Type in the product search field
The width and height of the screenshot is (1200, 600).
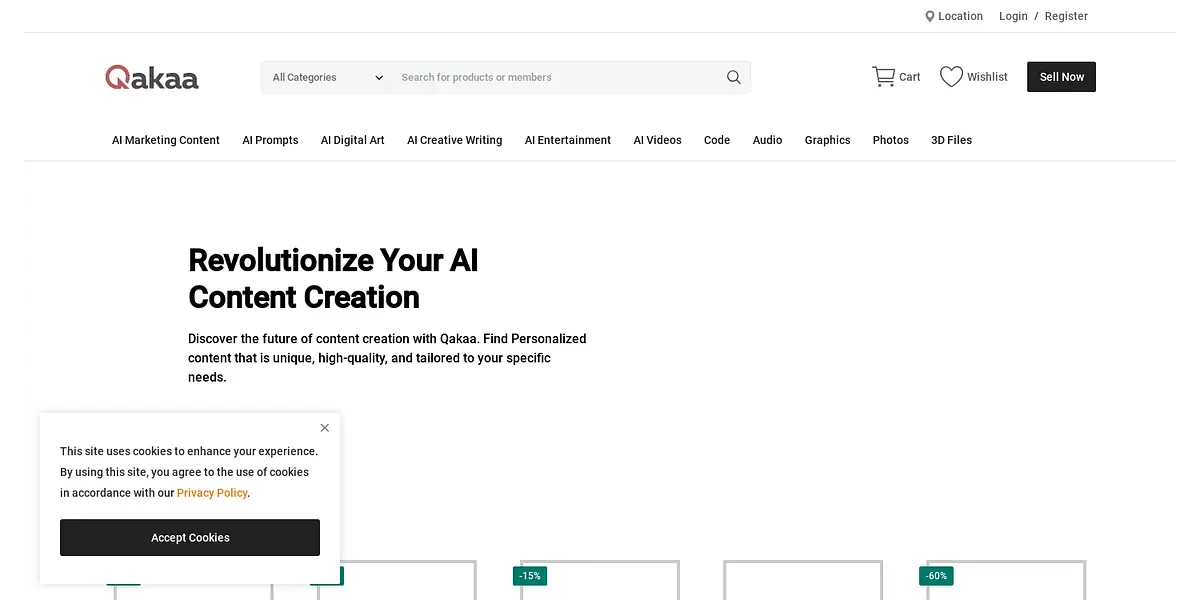tap(555, 77)
